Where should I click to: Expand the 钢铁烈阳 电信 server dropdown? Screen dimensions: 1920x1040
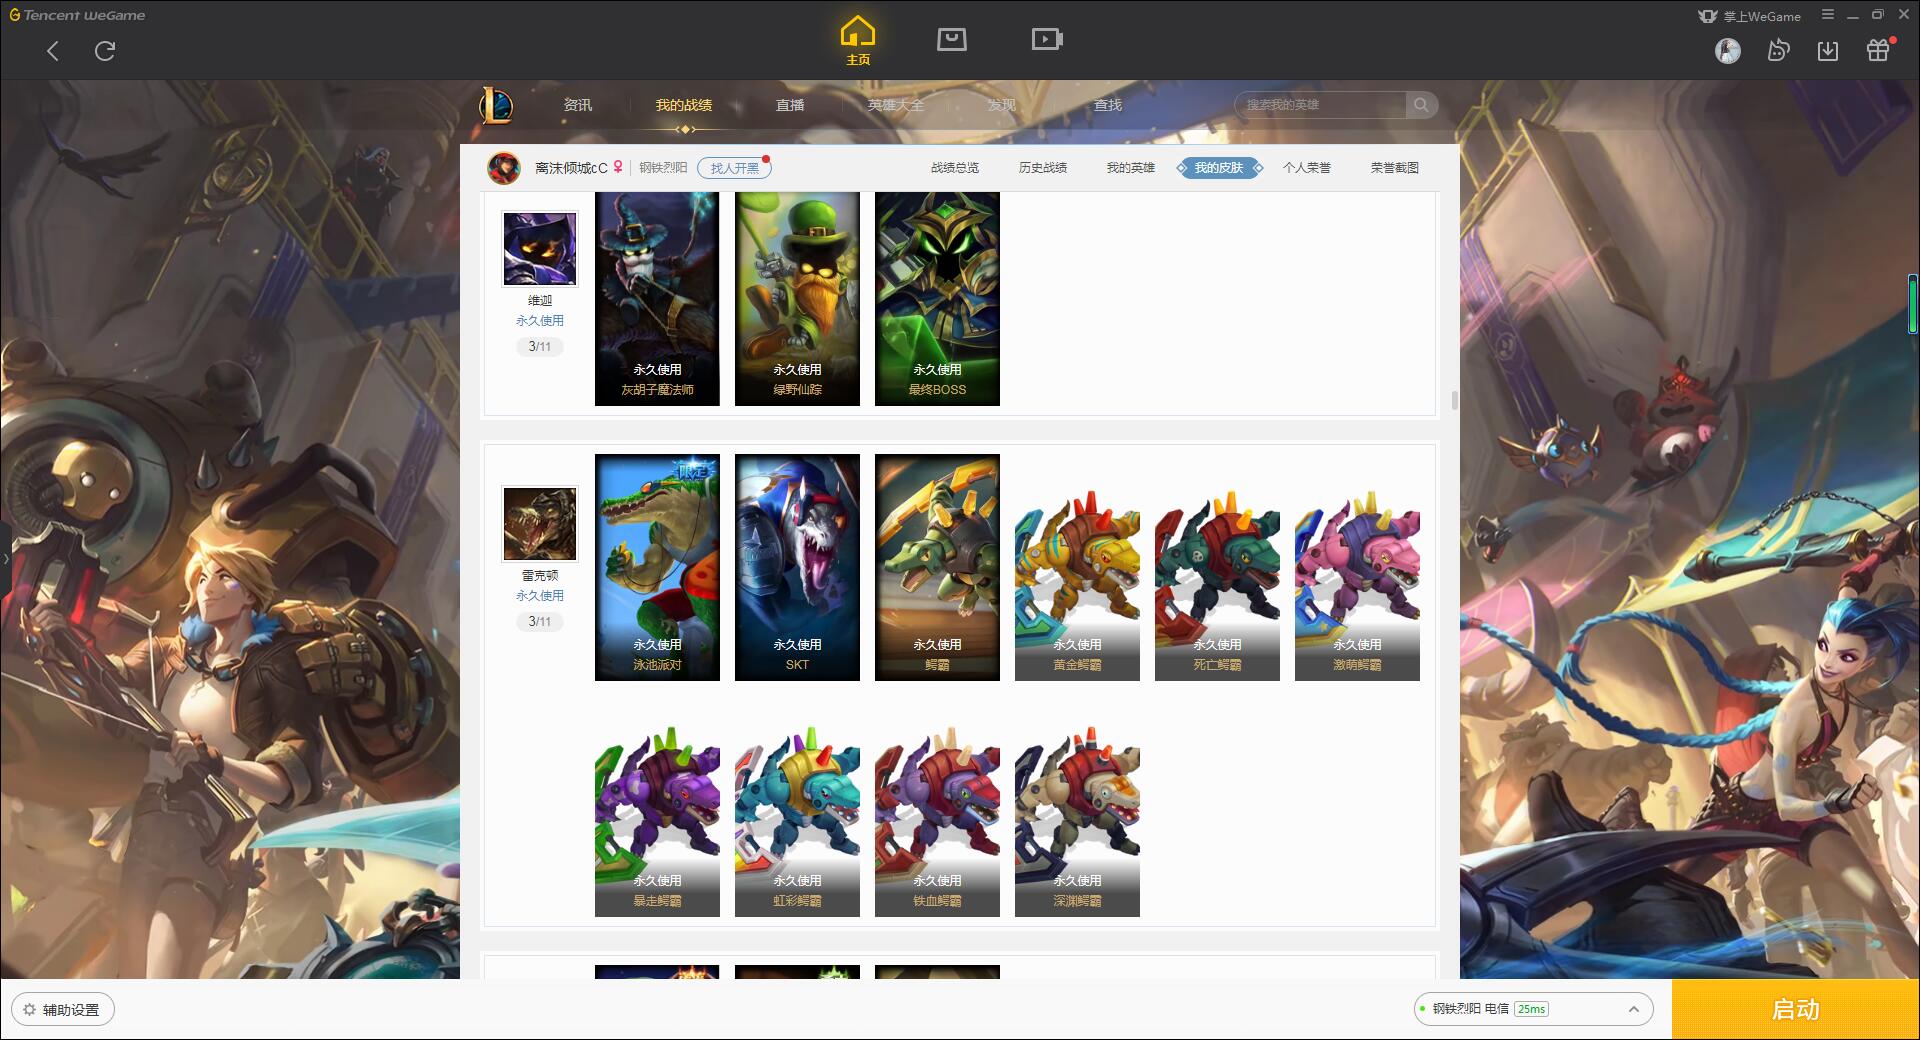1533,1009
